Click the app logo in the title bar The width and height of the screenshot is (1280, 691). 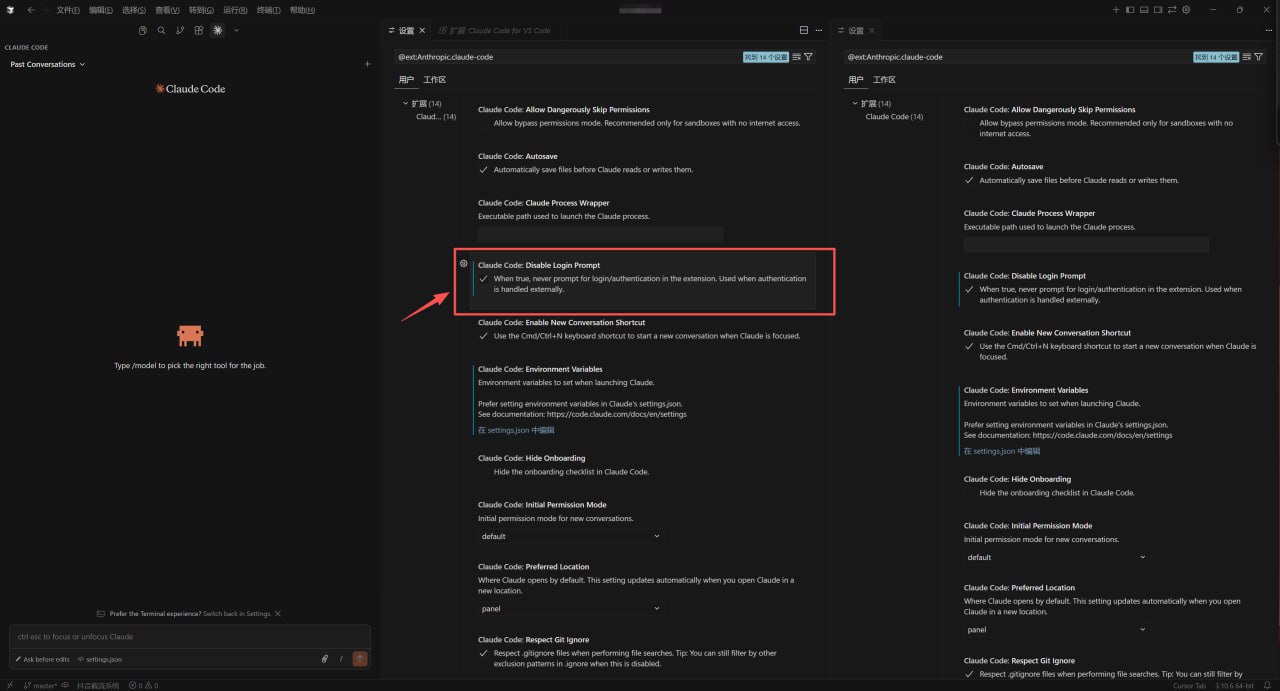[x=10, y=10]
